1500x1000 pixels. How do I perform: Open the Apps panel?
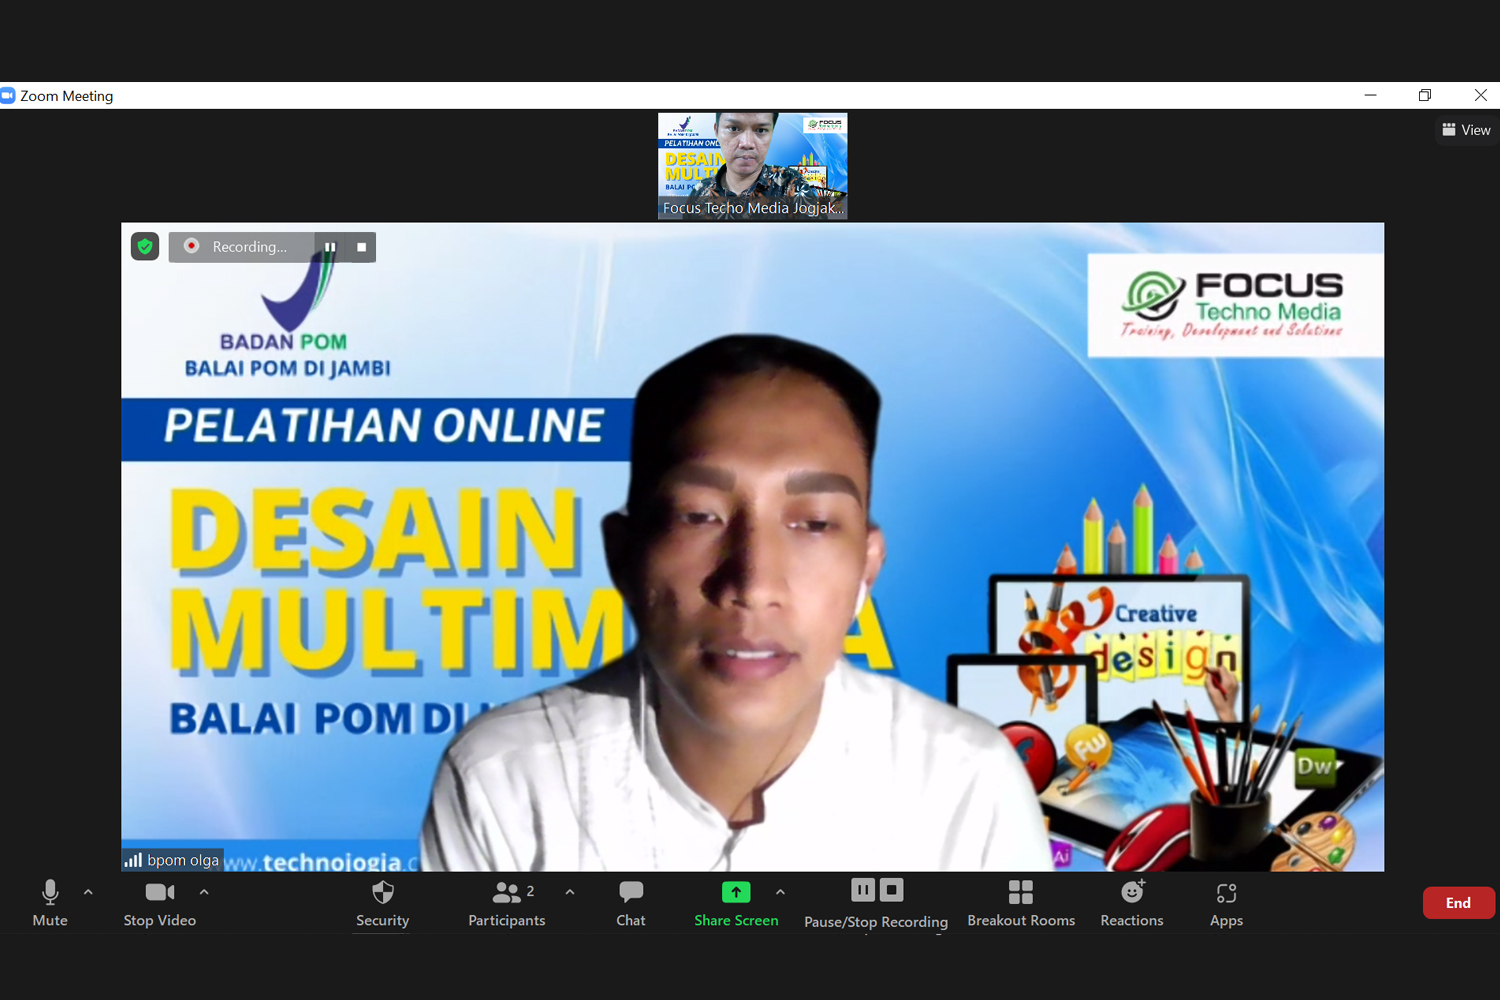[x=1226, y=903]
